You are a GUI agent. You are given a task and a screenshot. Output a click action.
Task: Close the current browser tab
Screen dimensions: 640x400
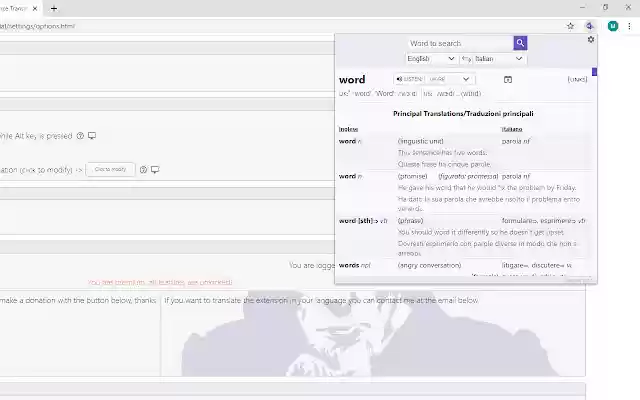(35, 9)
